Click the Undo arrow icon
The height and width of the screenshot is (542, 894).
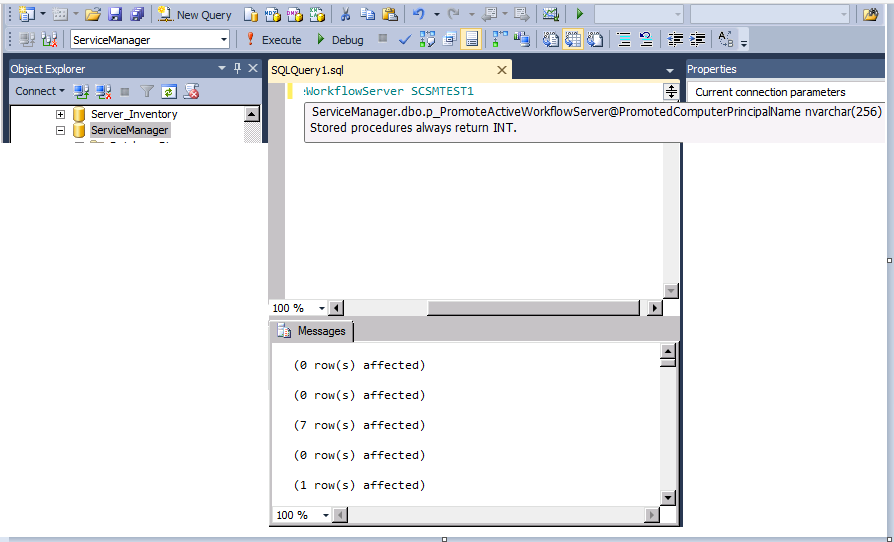tap(419, 14)
